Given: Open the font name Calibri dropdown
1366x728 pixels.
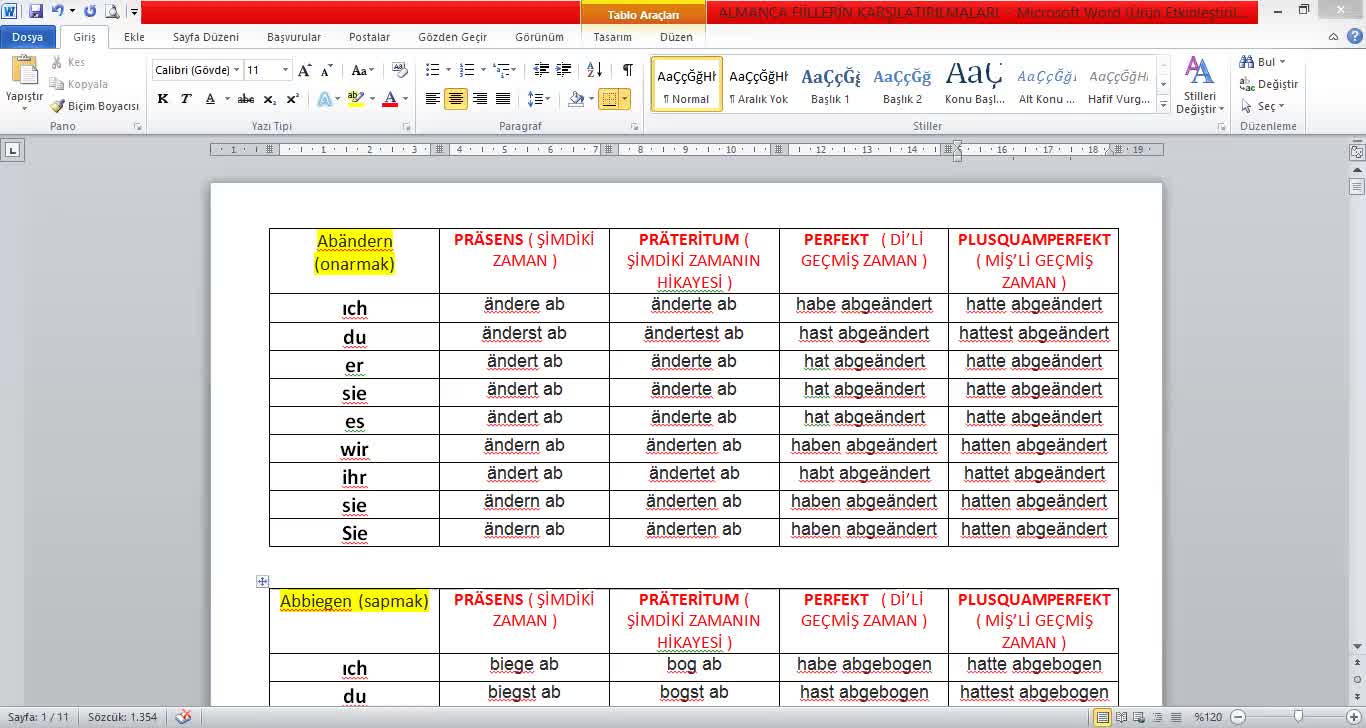Looking at the screenshot, I should (237, 70).
